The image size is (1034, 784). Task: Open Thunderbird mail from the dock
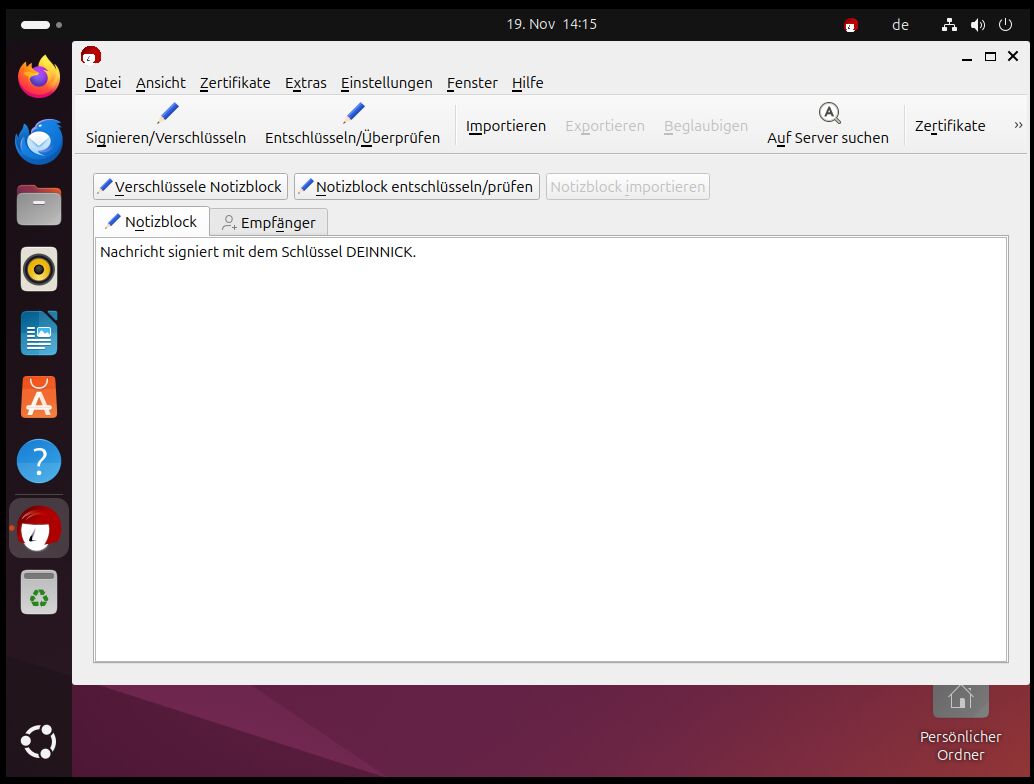[x=39, y=140]
